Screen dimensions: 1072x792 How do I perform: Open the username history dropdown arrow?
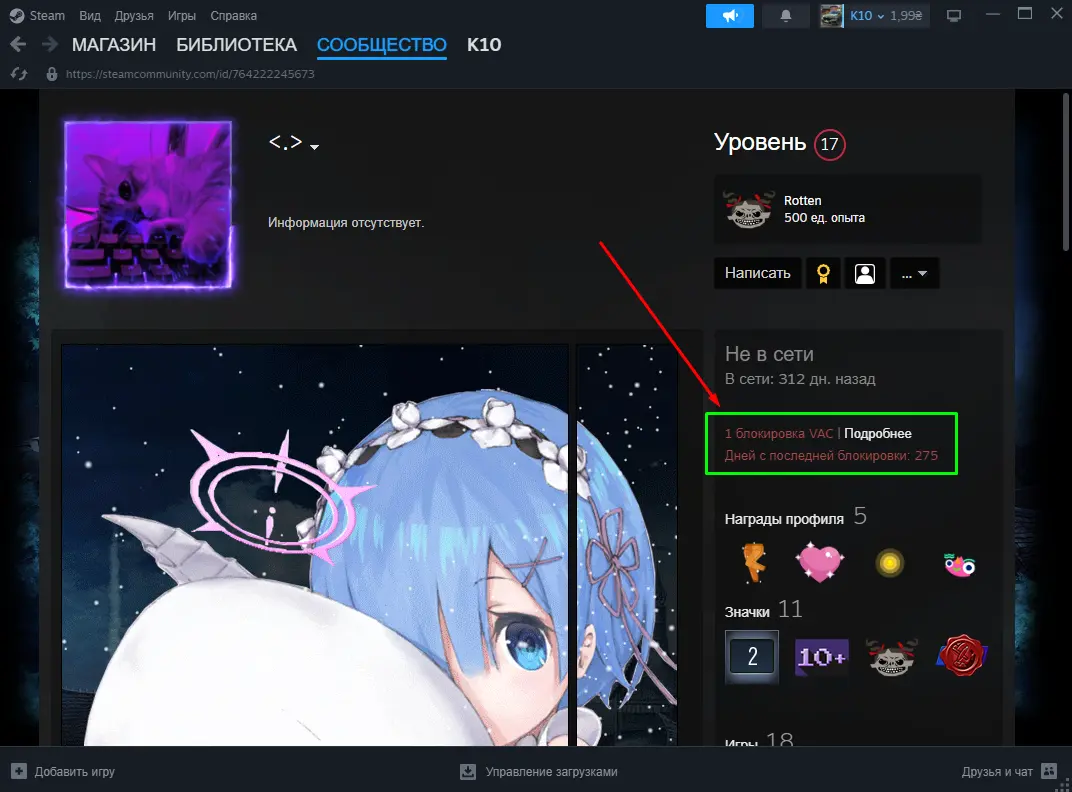315,148
